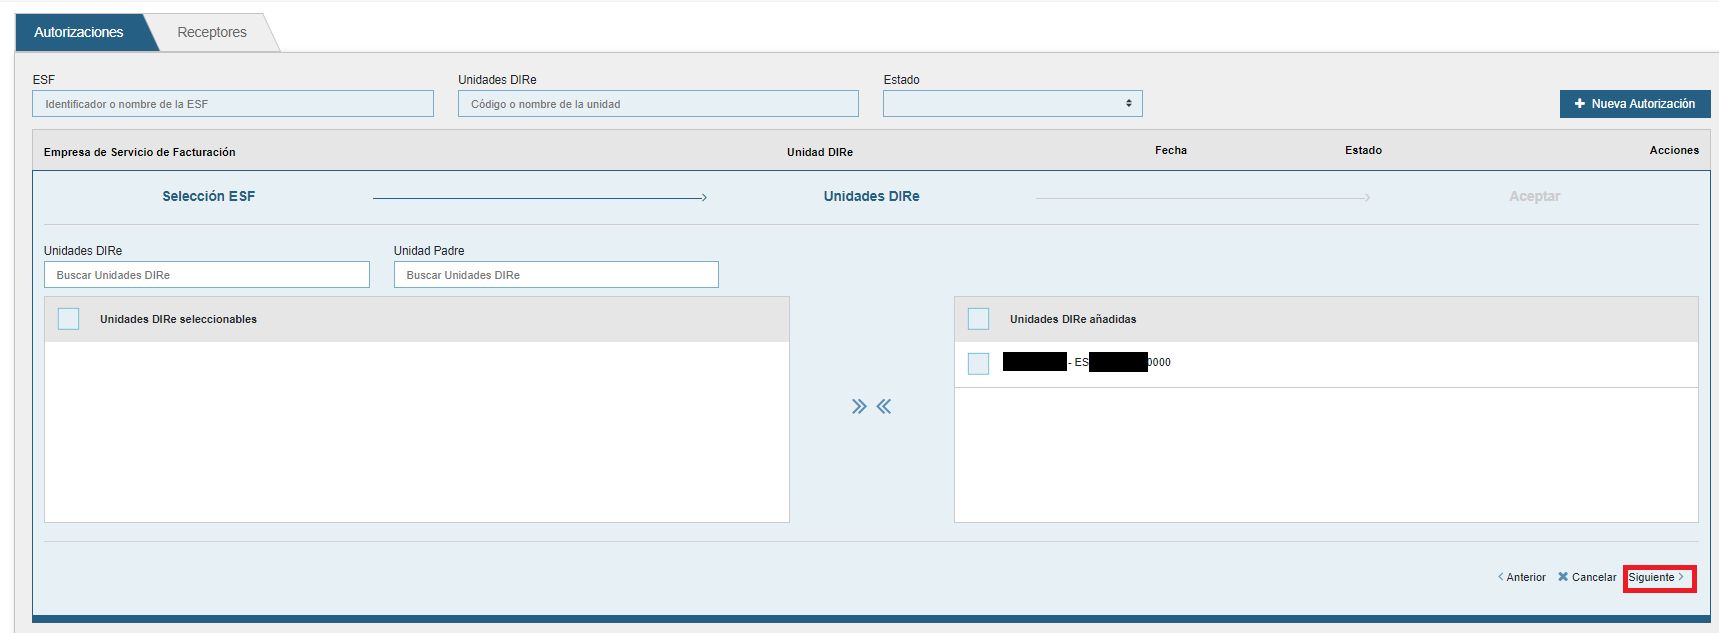This screenshot has height=633, width=1719.
Task: Click the plus icon on Nueva Autorización
Action: pos(1580,104)
